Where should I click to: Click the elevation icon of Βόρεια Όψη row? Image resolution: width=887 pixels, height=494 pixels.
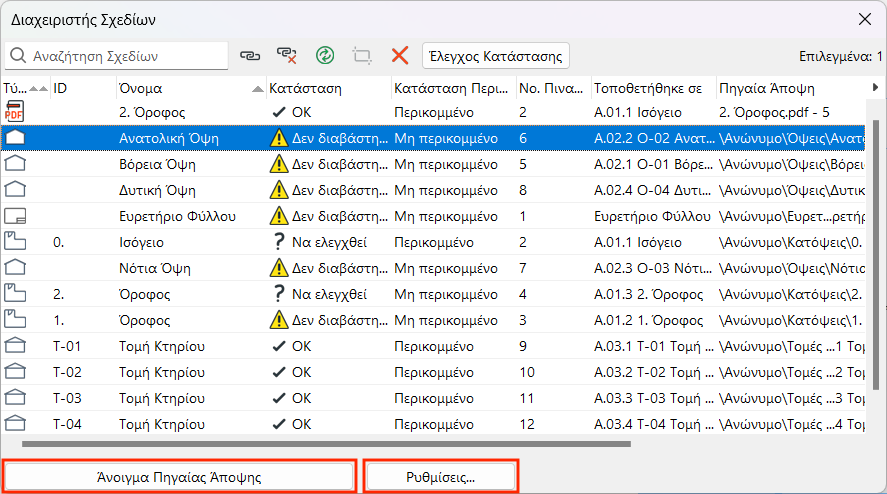pos(16,164)
